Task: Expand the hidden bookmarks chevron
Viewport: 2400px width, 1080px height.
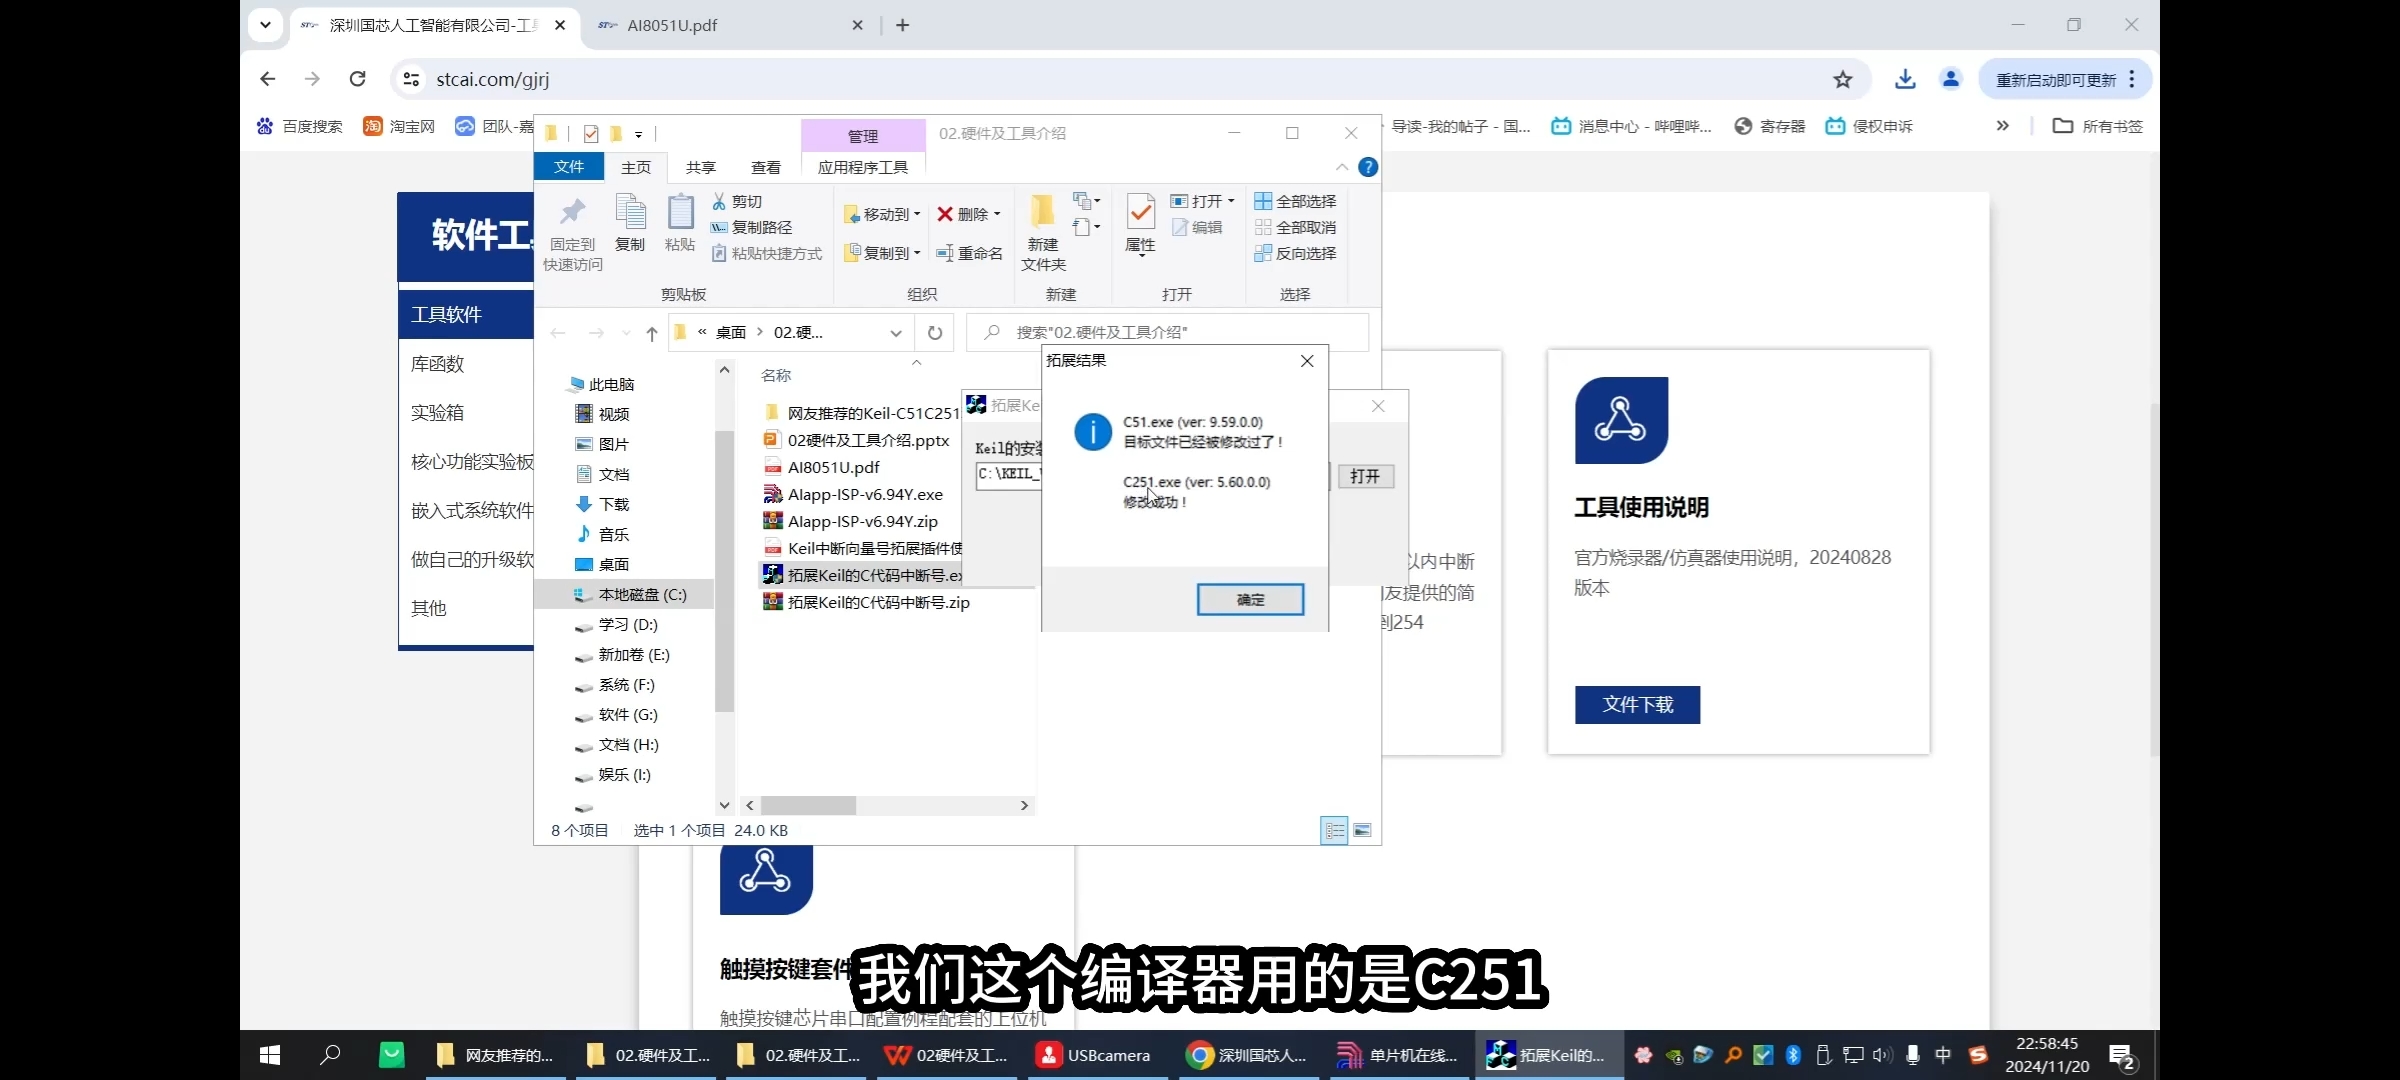Action: click(2003, 126)
